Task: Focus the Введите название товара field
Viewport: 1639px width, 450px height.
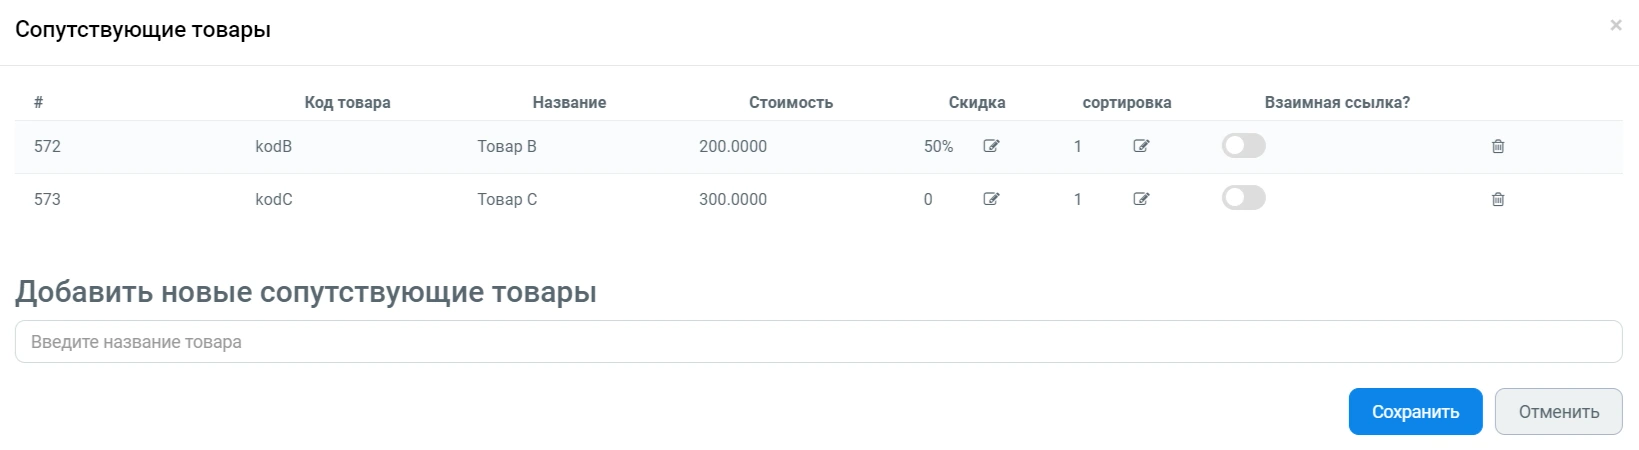Action: tap(818, 342)
